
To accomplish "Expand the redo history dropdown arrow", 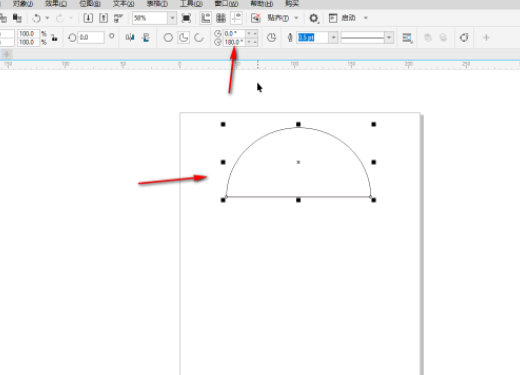I will 71,18.
